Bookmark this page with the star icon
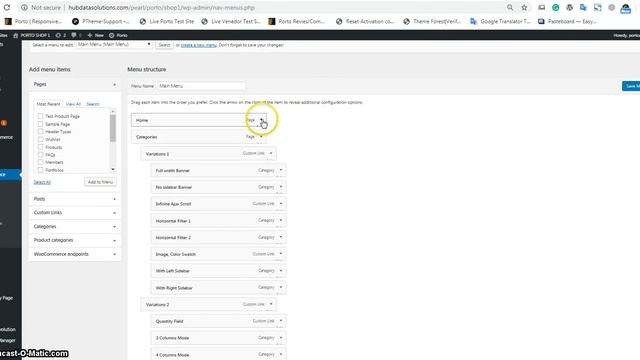 (524, 7)
